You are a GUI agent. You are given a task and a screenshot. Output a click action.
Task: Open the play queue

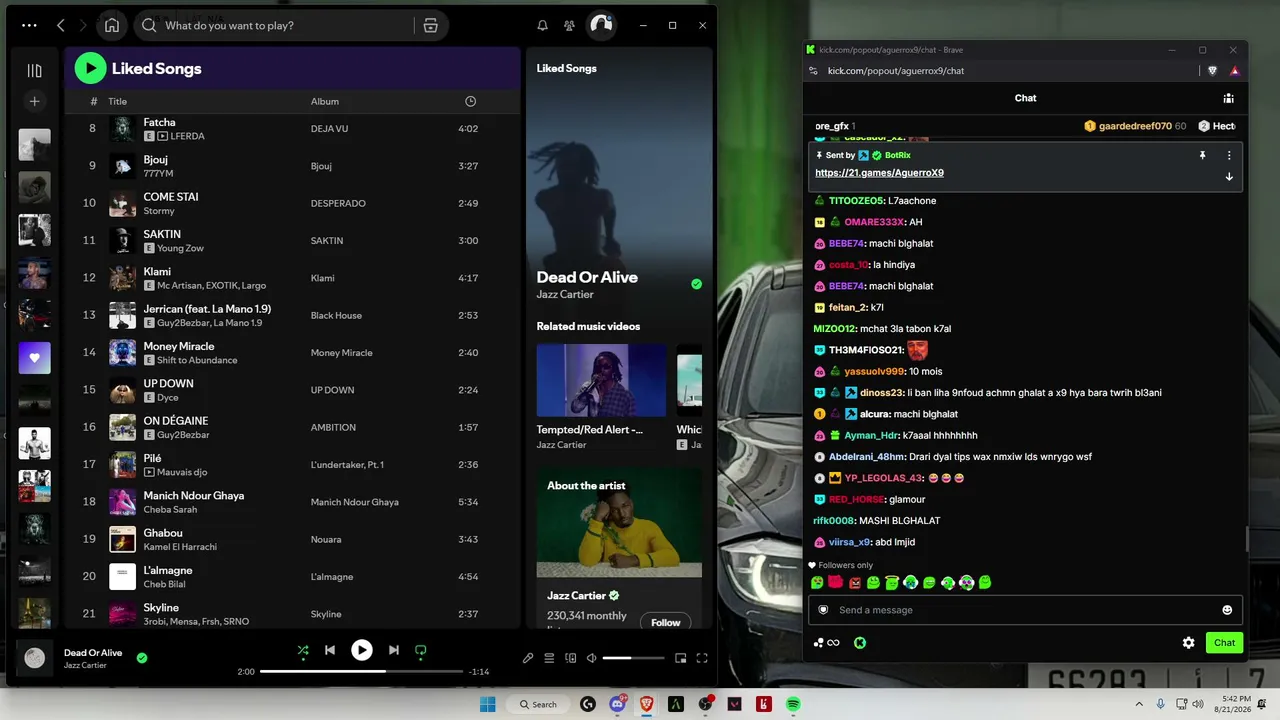549,658
